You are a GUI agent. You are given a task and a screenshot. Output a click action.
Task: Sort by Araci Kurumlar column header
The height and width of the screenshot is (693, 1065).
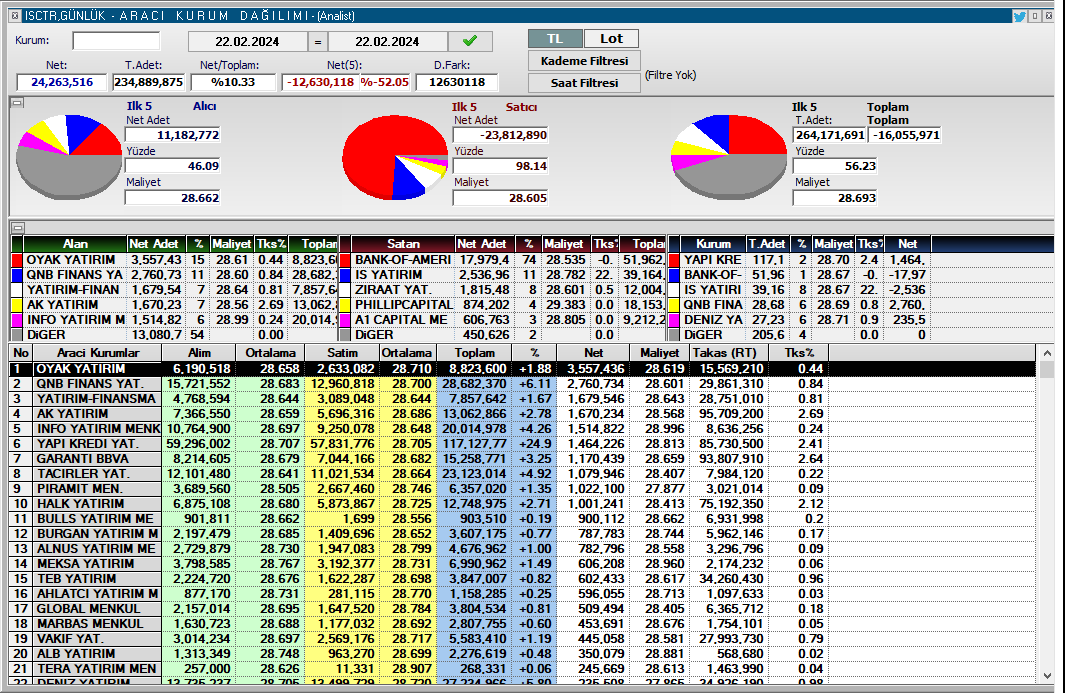coord(98,353)
